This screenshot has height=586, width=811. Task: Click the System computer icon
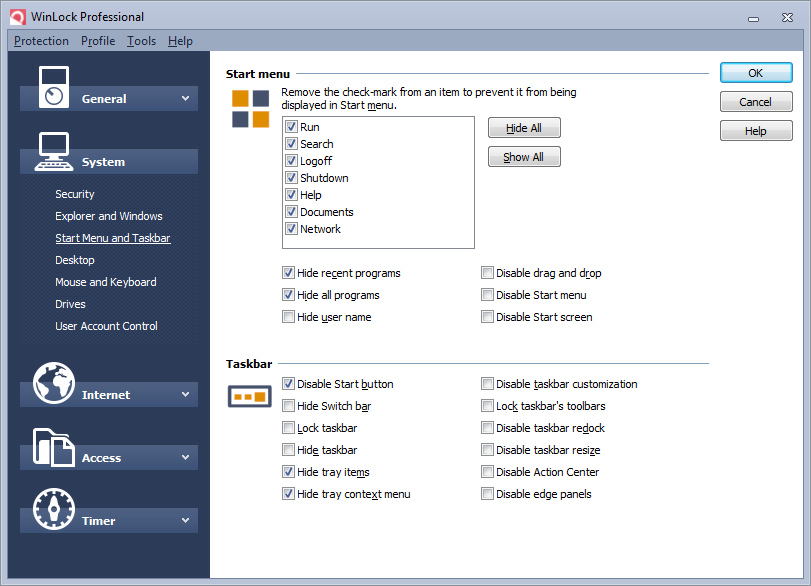[x=53, y=150]
